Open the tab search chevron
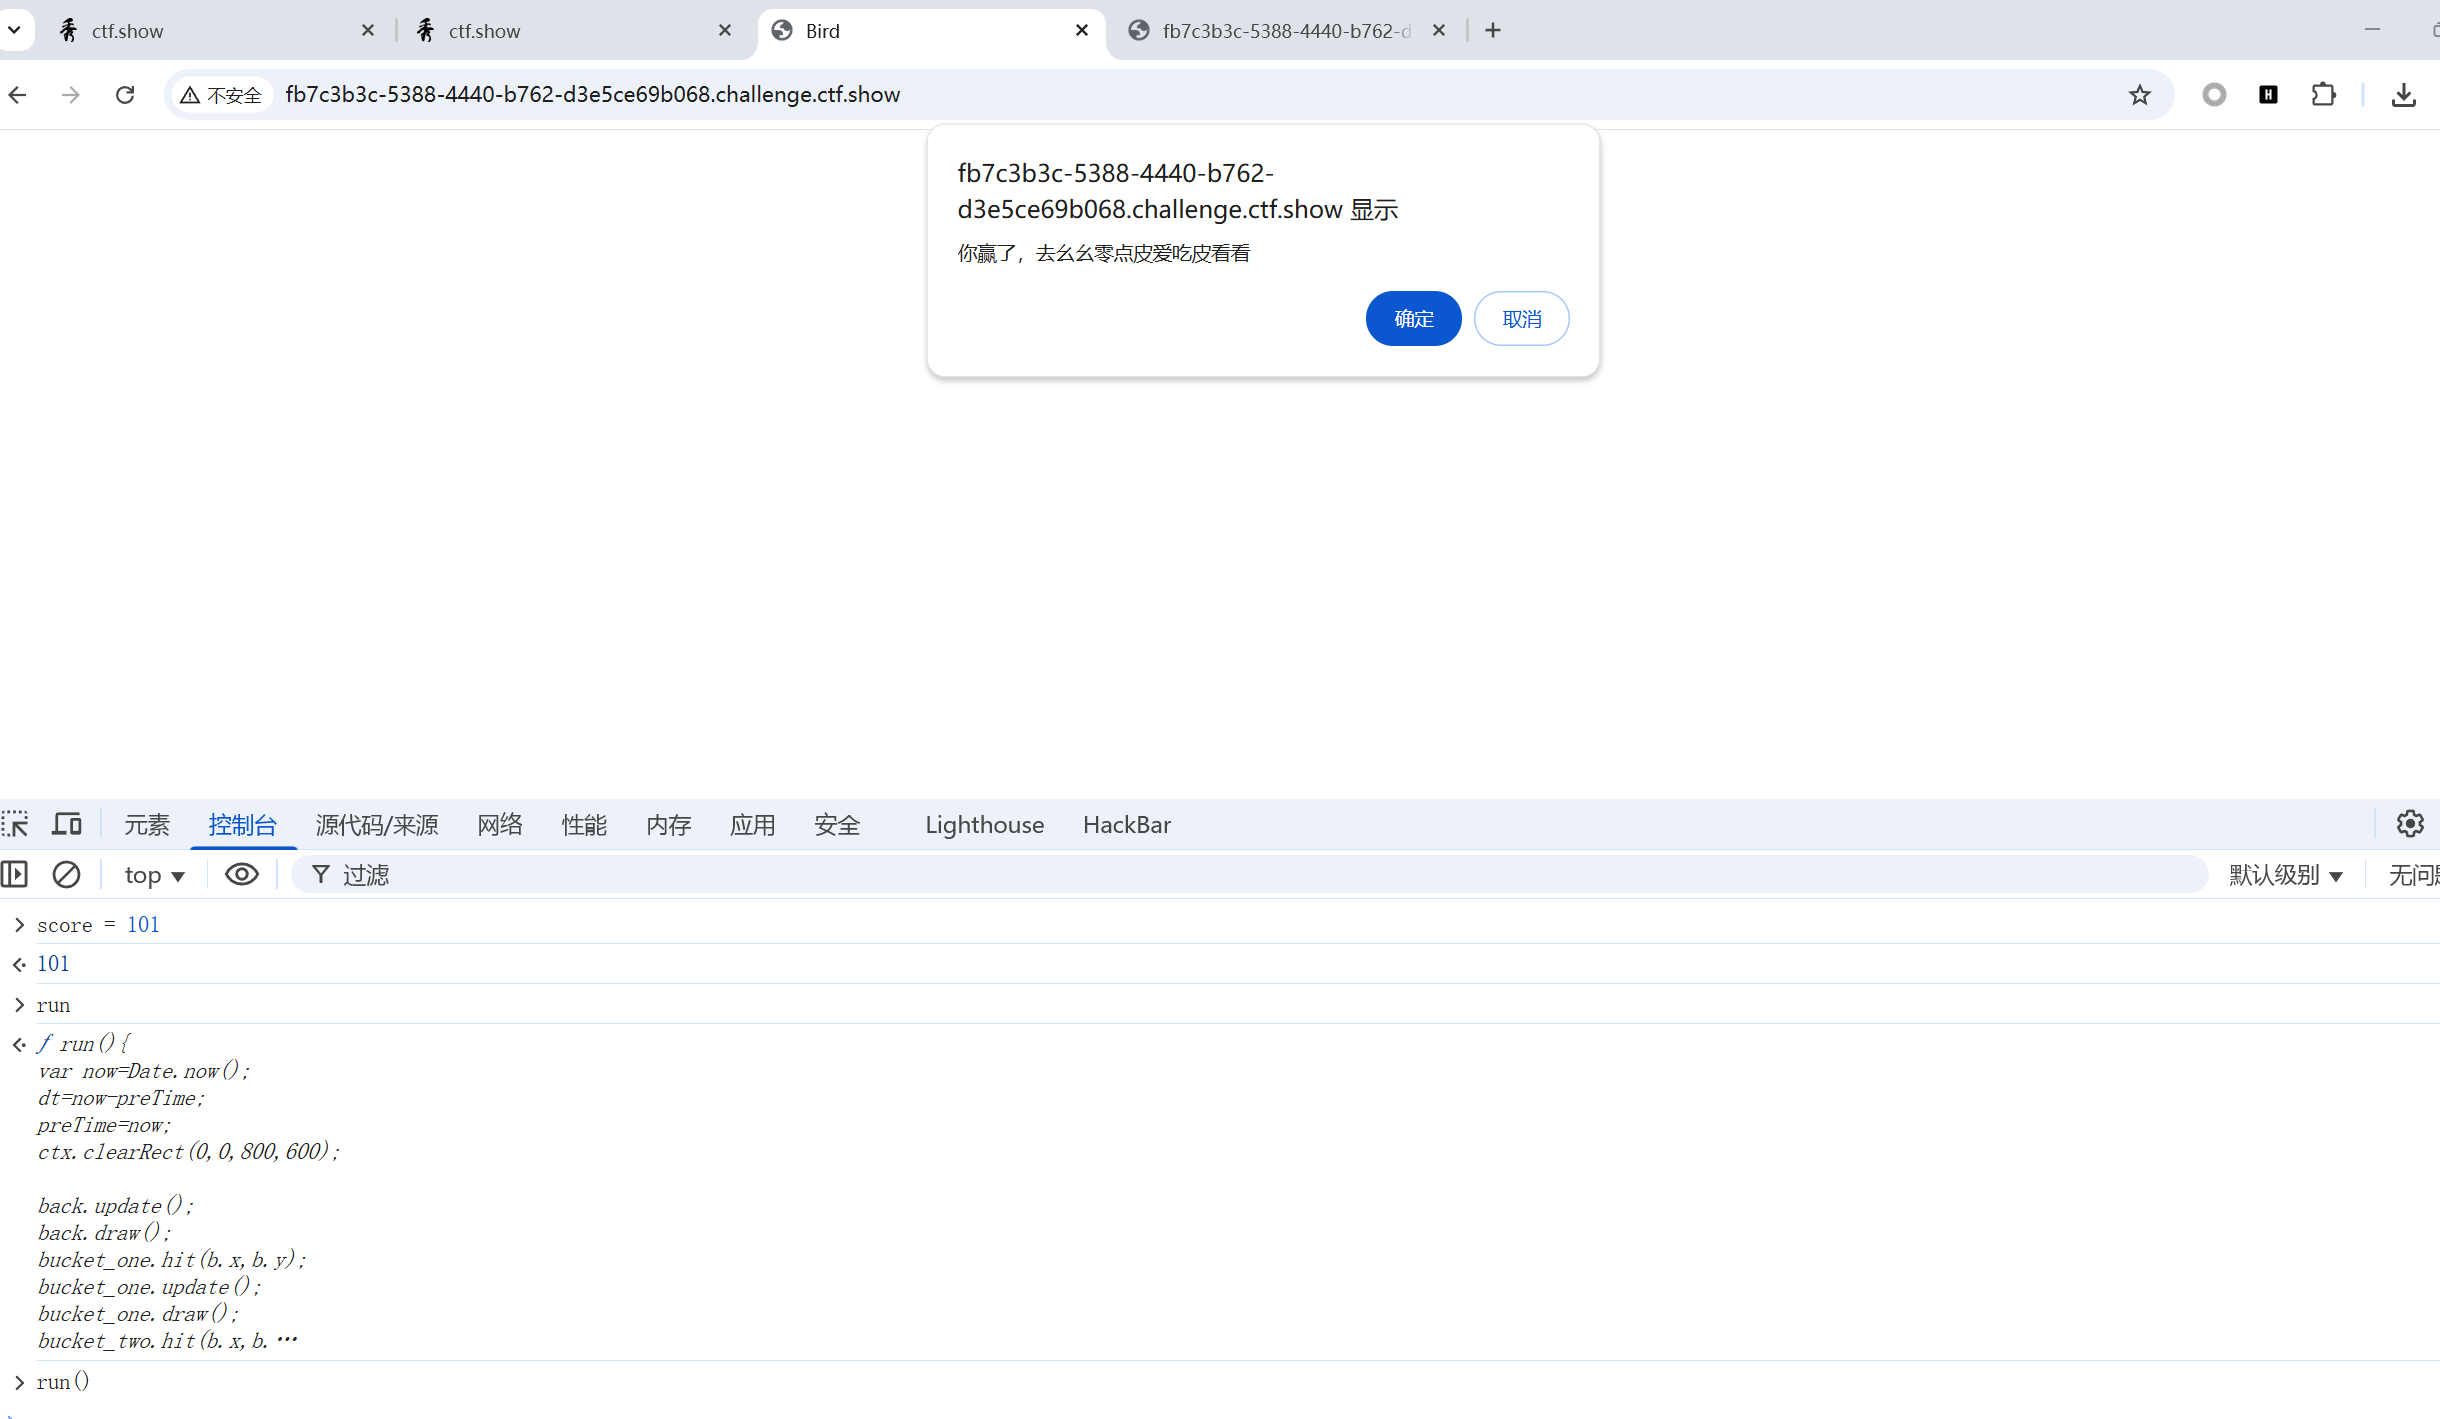 coord(14,30)
